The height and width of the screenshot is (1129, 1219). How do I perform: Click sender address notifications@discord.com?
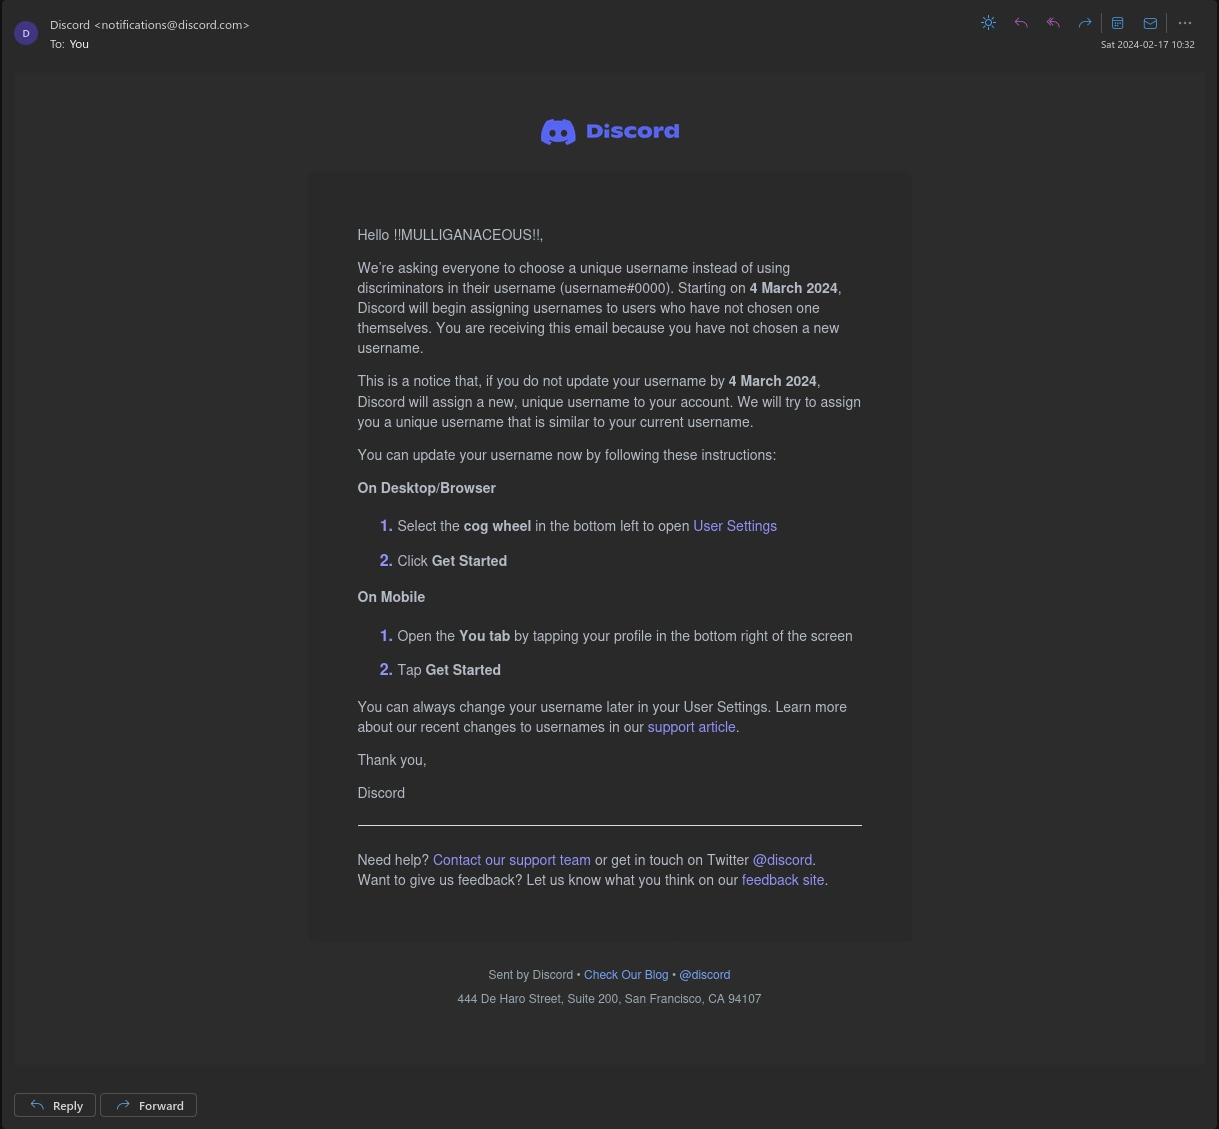[172, 25]
